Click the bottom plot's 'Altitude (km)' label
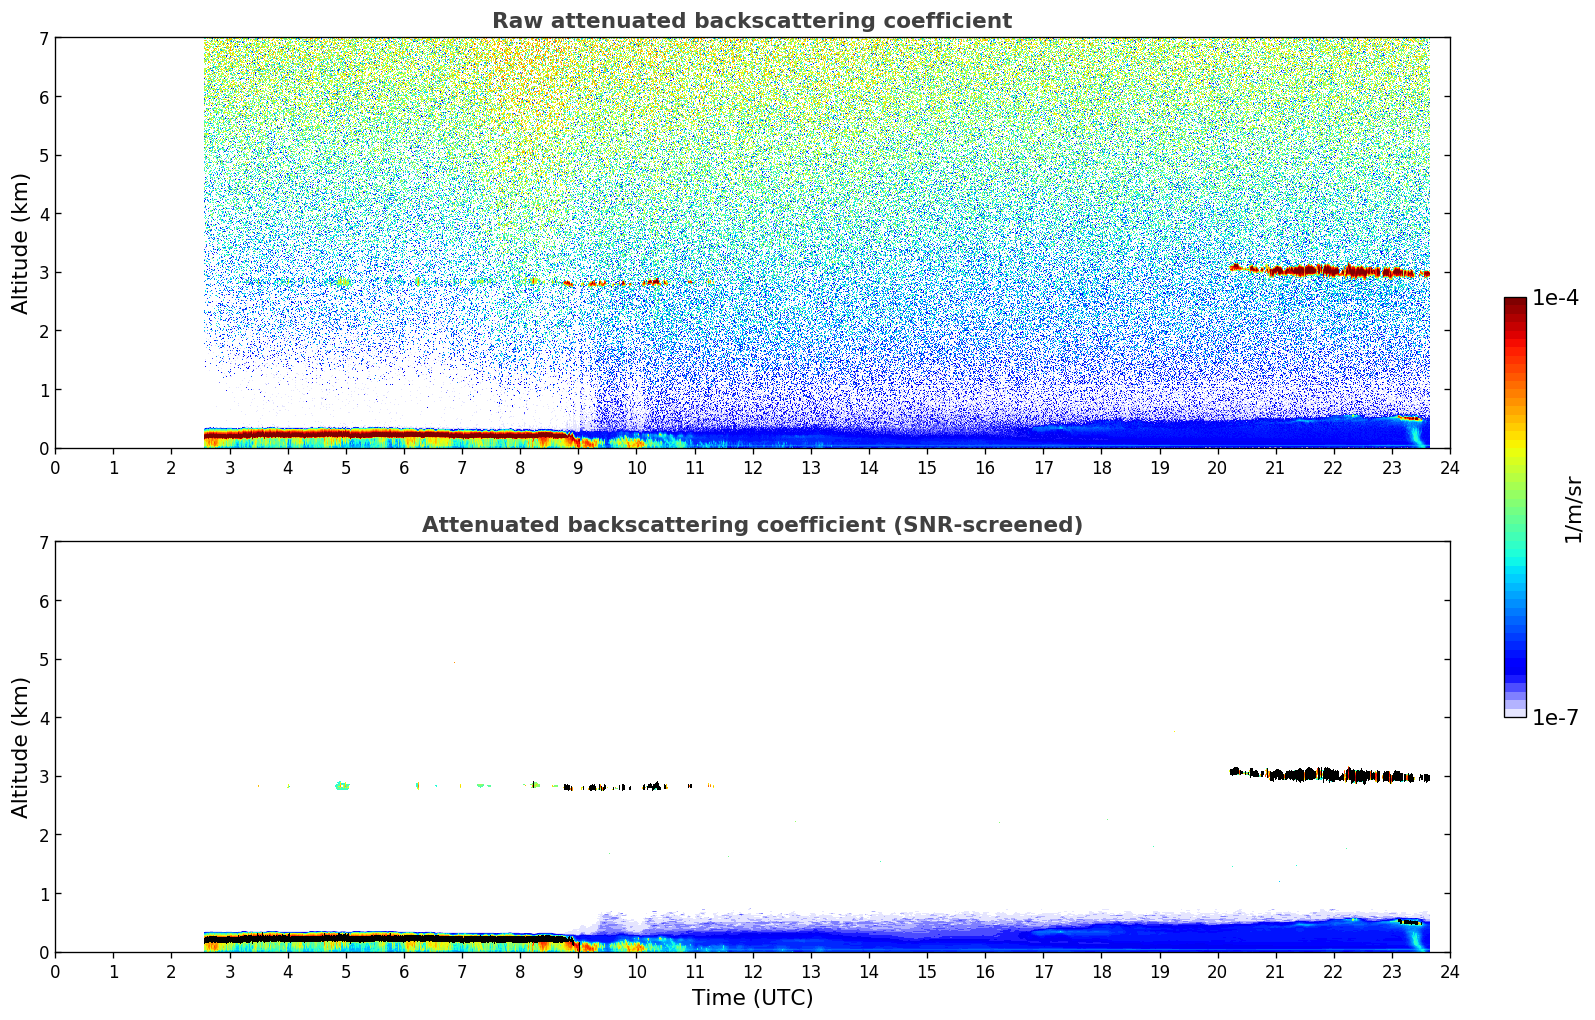This screenshot has width=1595, height=1020. point(21,747)
